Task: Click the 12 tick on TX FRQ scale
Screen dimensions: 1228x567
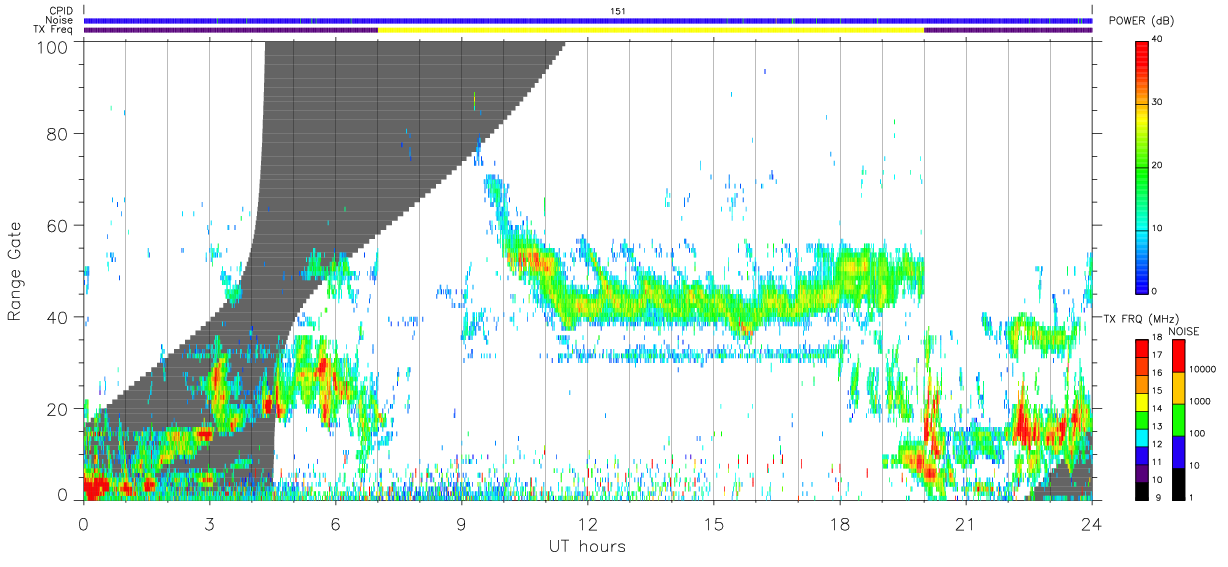Action: click(x=1157, y=444)
